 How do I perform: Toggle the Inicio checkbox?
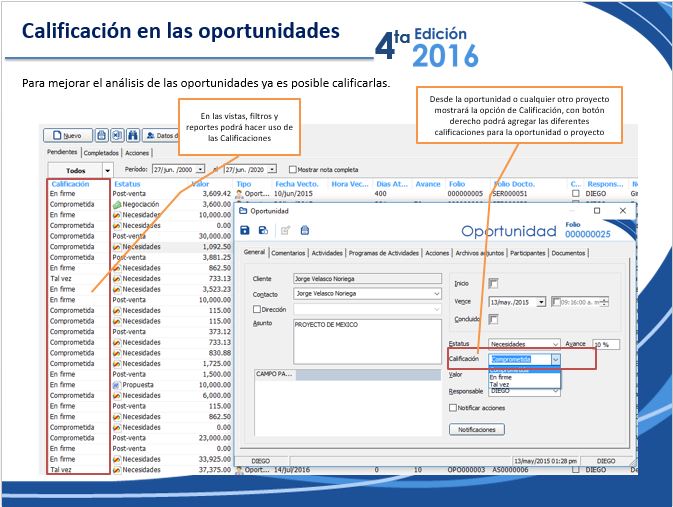point(493,283)
